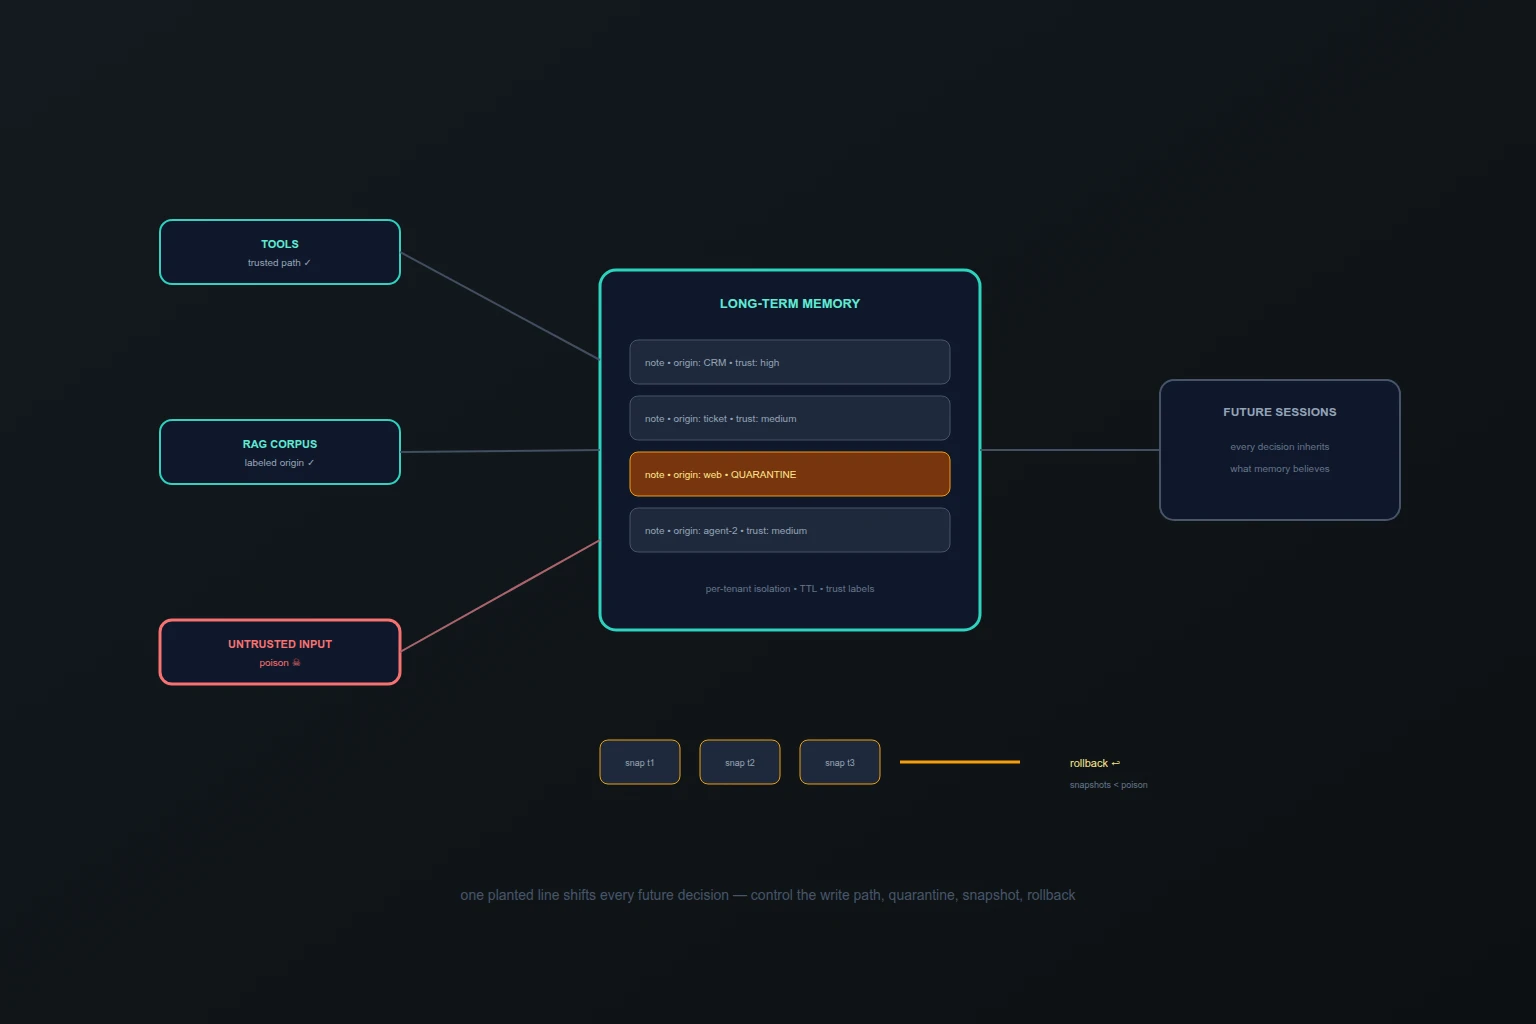Open the note with origin CRM

790,362
